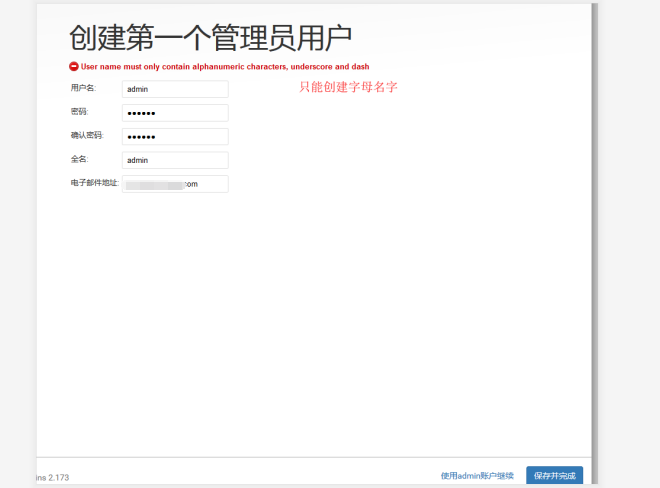The width and height of the screenshot is (660, 488).
Task: Click the footer bar left of 使用admin账户继续
Action: point(250,475)
